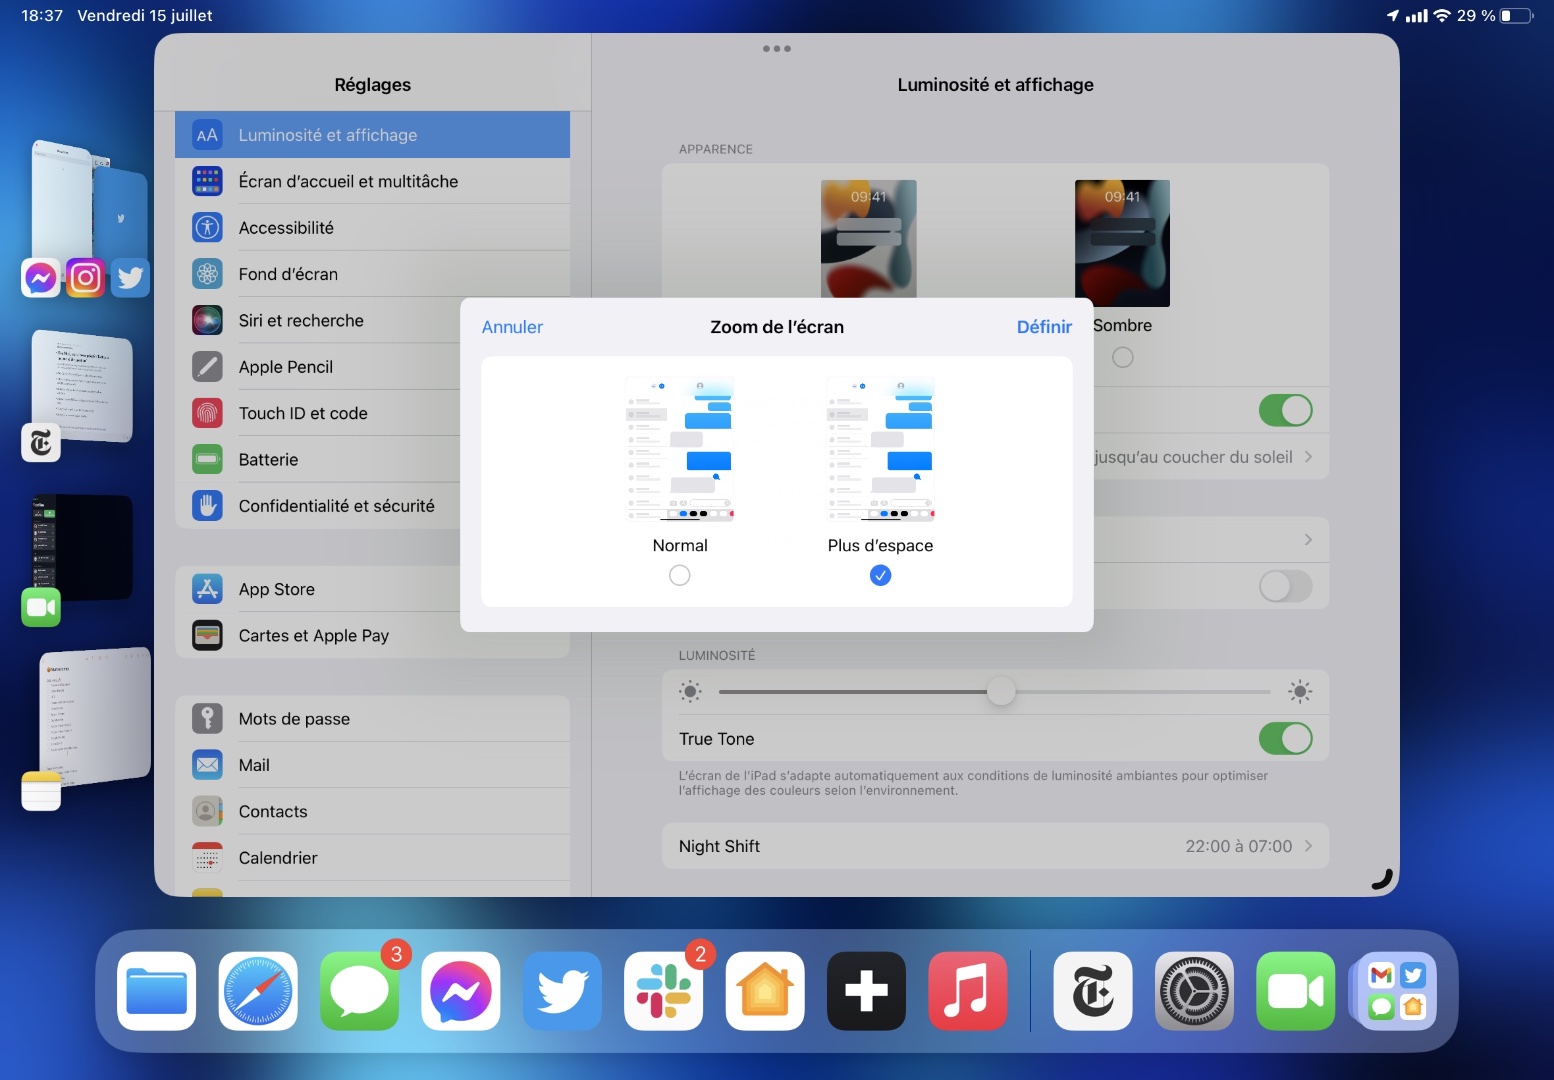This screenshot has height=1080, width=1554.
Task: Select the dark mode preview thumbnail
Action: pos(1122,243)
